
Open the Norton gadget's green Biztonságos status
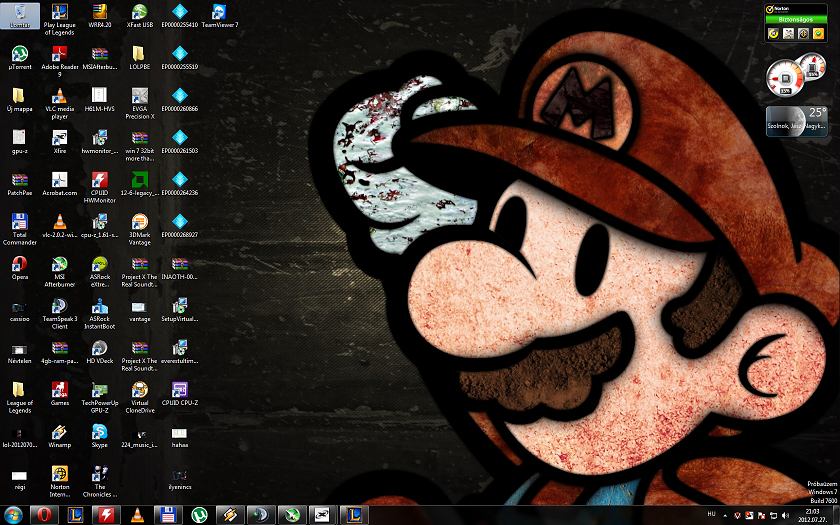pos(796,19)
